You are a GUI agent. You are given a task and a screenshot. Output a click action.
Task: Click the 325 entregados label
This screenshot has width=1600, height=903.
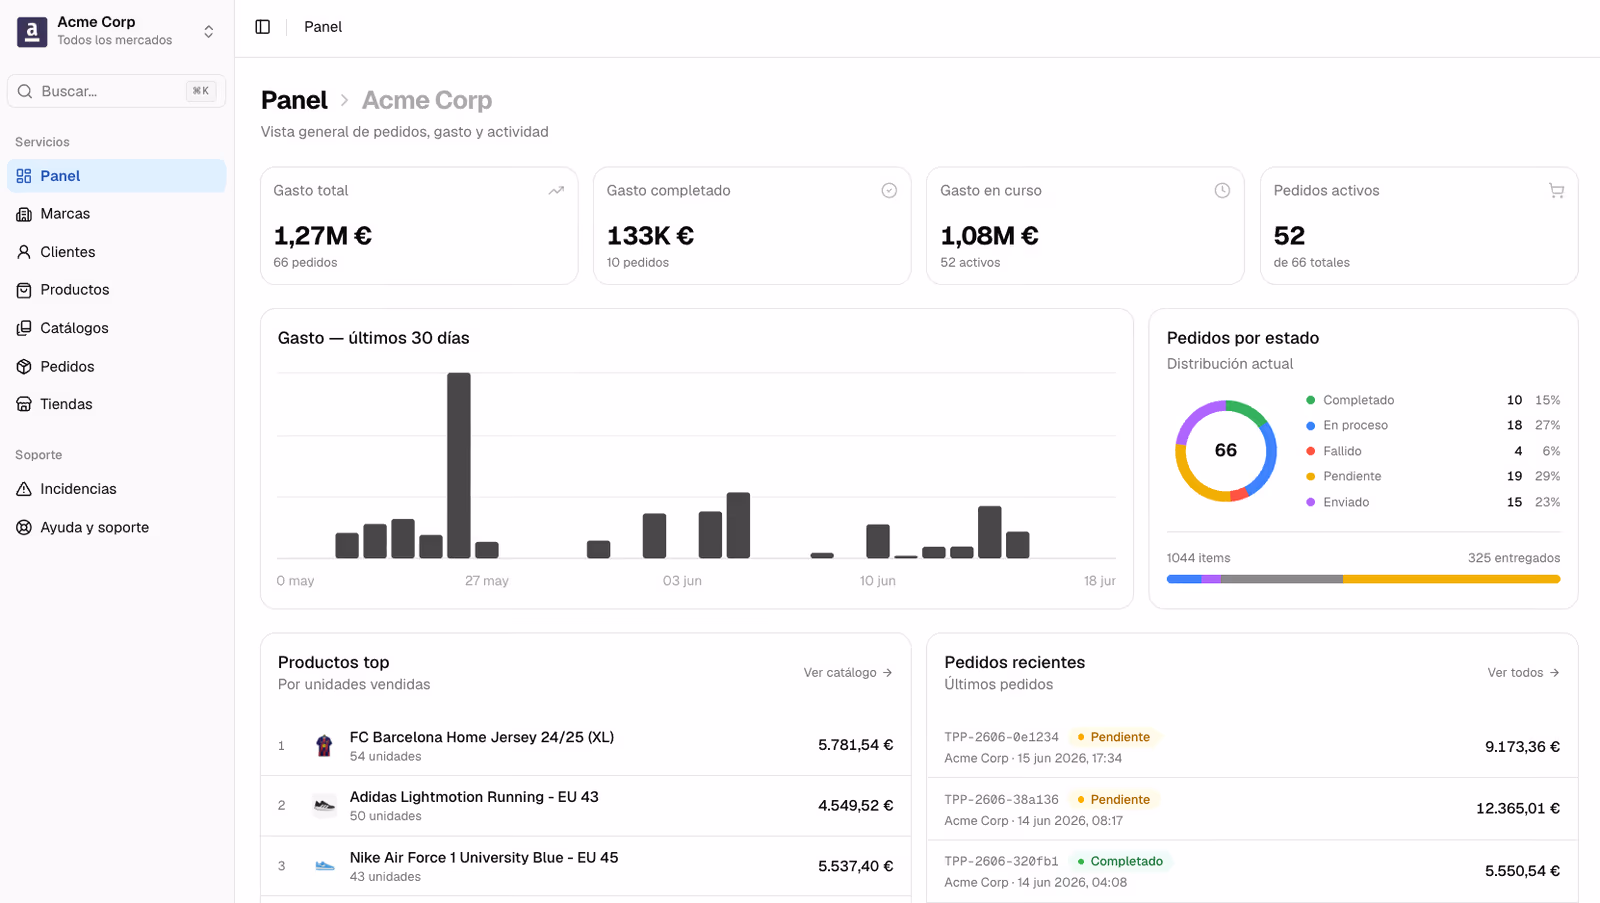(x=1514, y=558)
